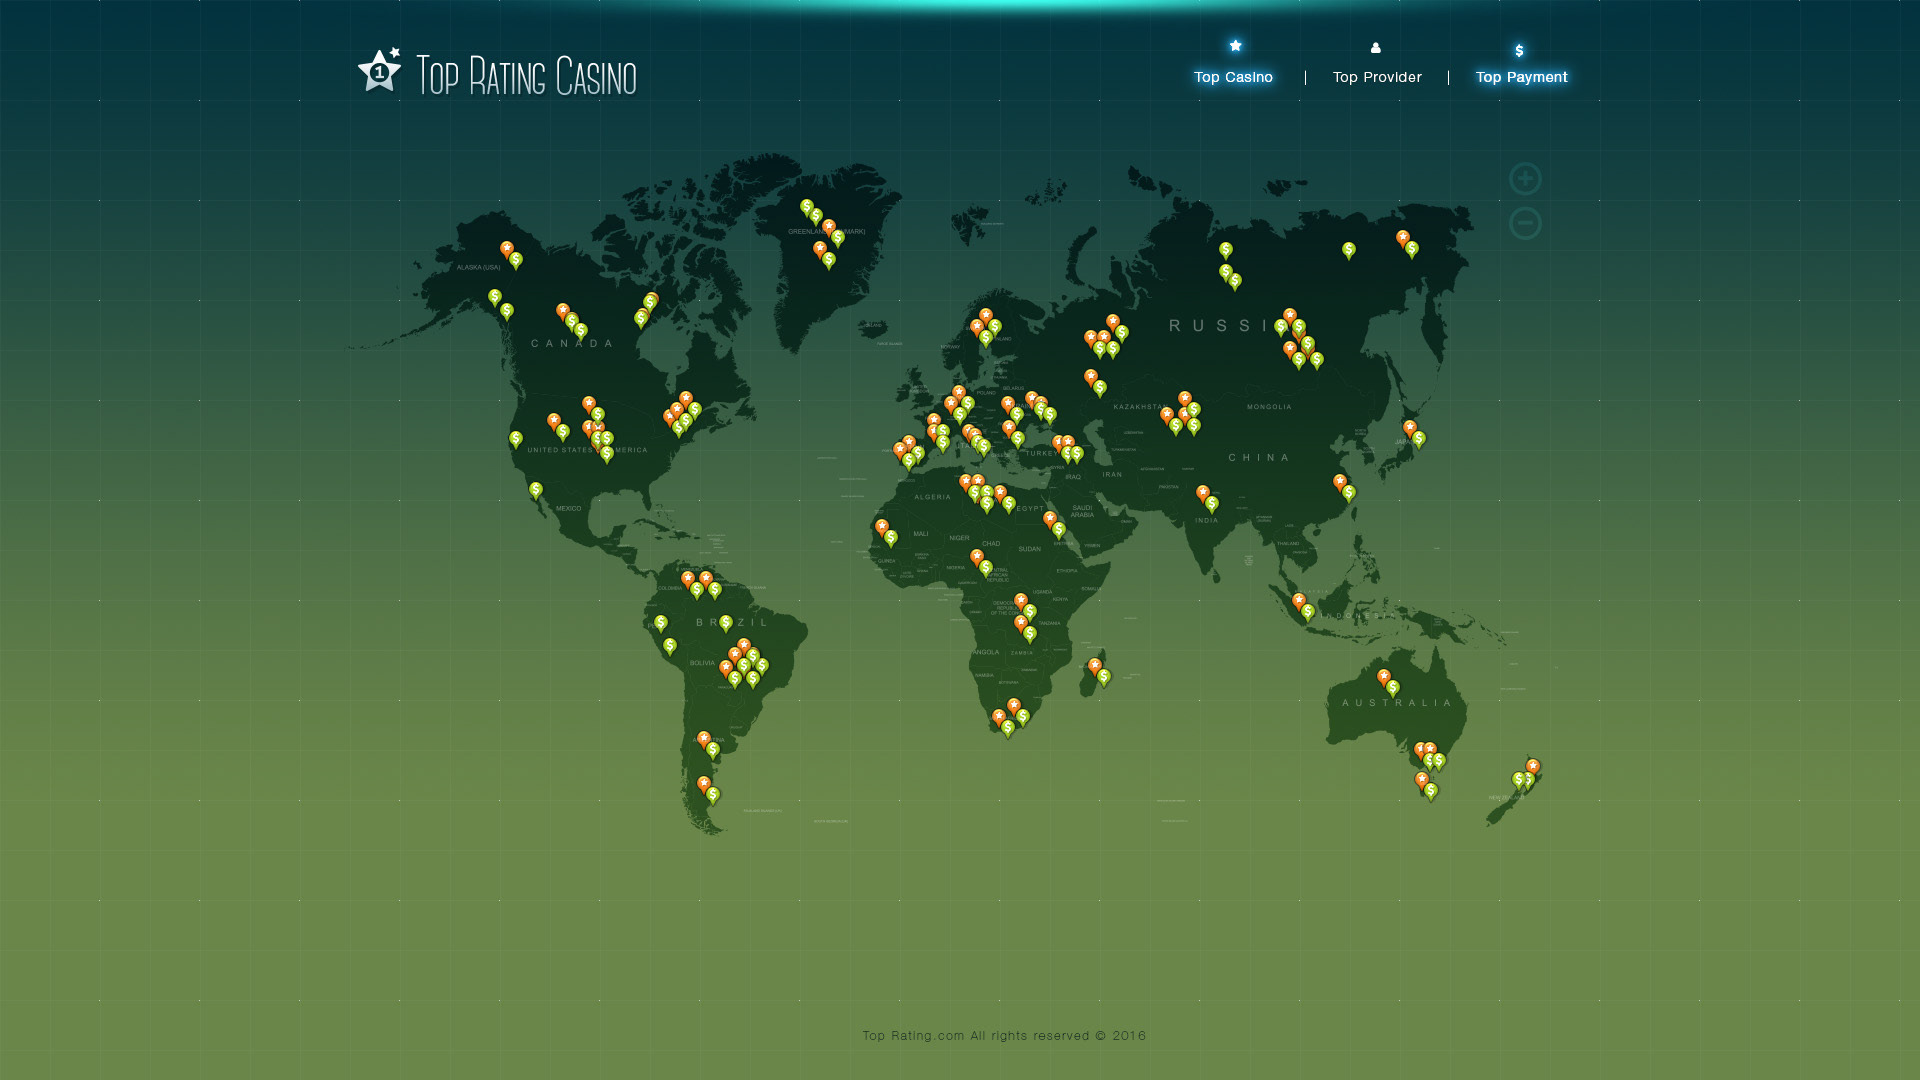Open the Top Casino tab
The width and height of the screenshot is (1920, 1080).
point(1233,77)
